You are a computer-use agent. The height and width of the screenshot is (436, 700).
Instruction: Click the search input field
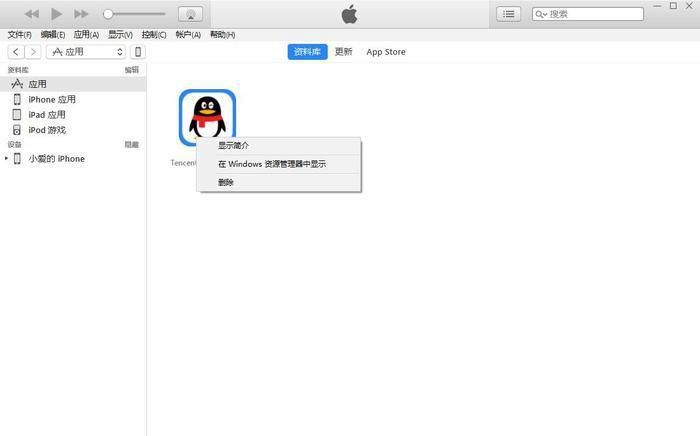tap(588, 14)
